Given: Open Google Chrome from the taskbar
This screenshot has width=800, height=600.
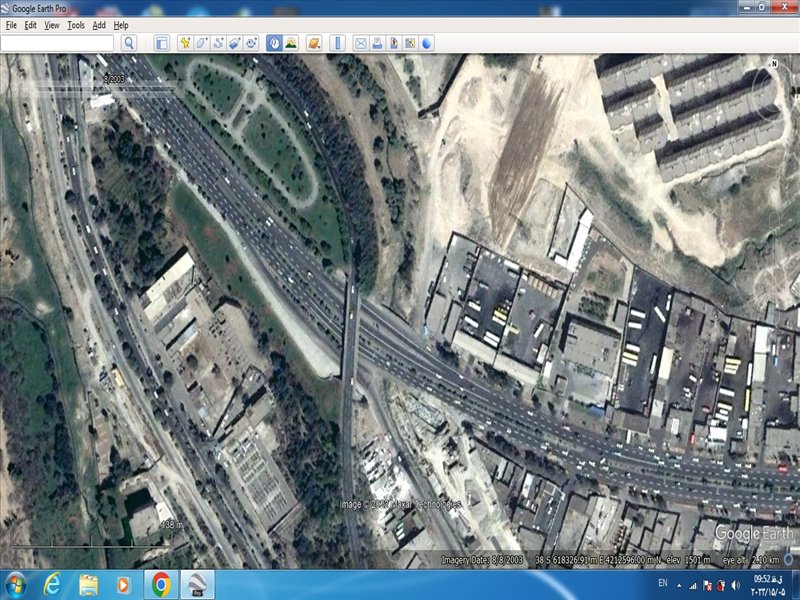Looking at the screenshot, I should [x=160, y=583].
